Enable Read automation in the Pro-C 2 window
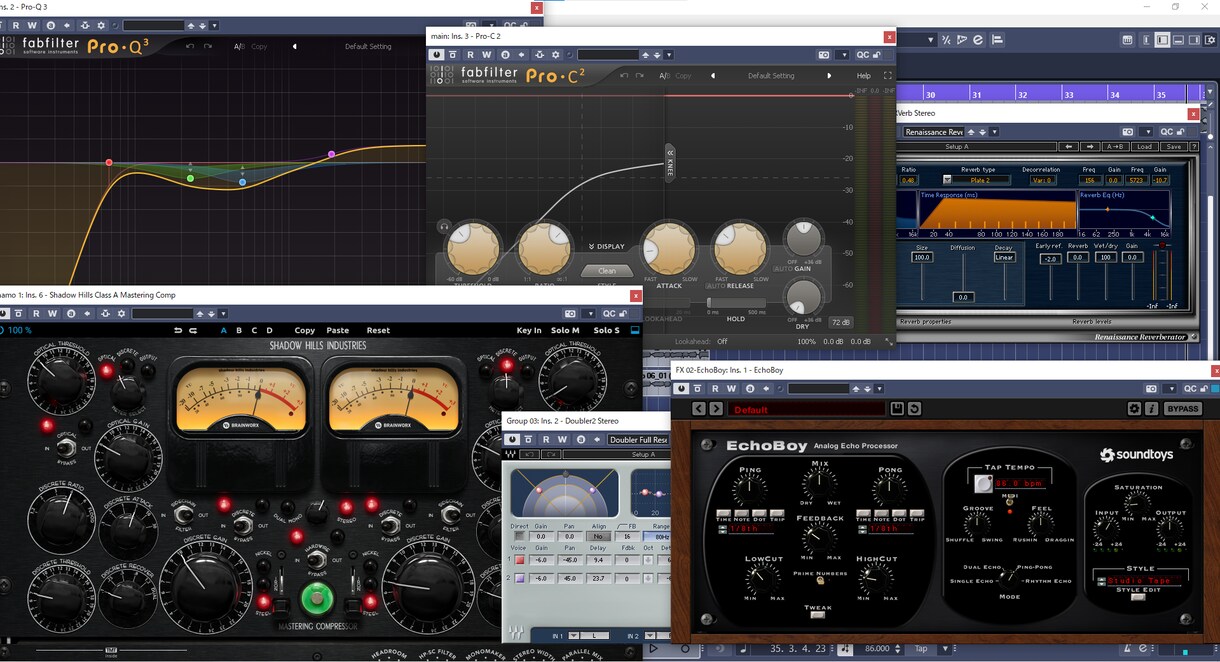Screen dimensions: 1220x662 471,55
